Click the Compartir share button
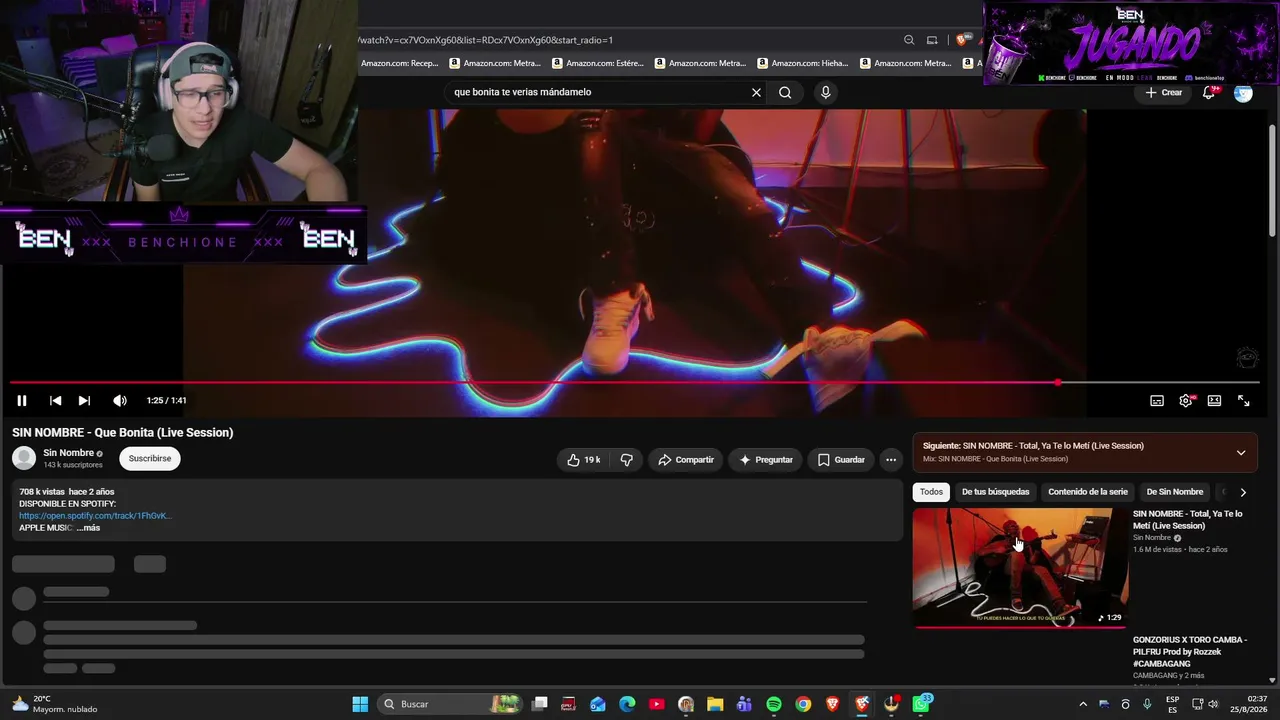 (686, 460)
